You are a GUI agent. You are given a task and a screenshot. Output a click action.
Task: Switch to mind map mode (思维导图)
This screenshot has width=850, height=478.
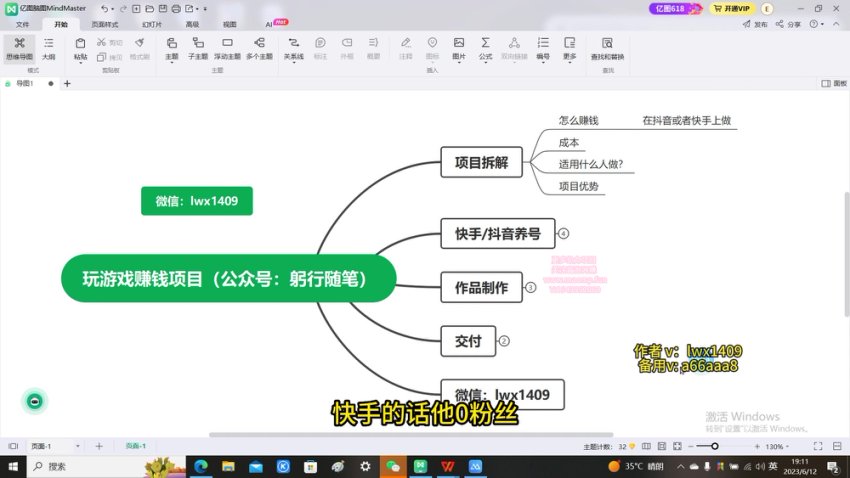pyautogui.click(x=19, y=48)
